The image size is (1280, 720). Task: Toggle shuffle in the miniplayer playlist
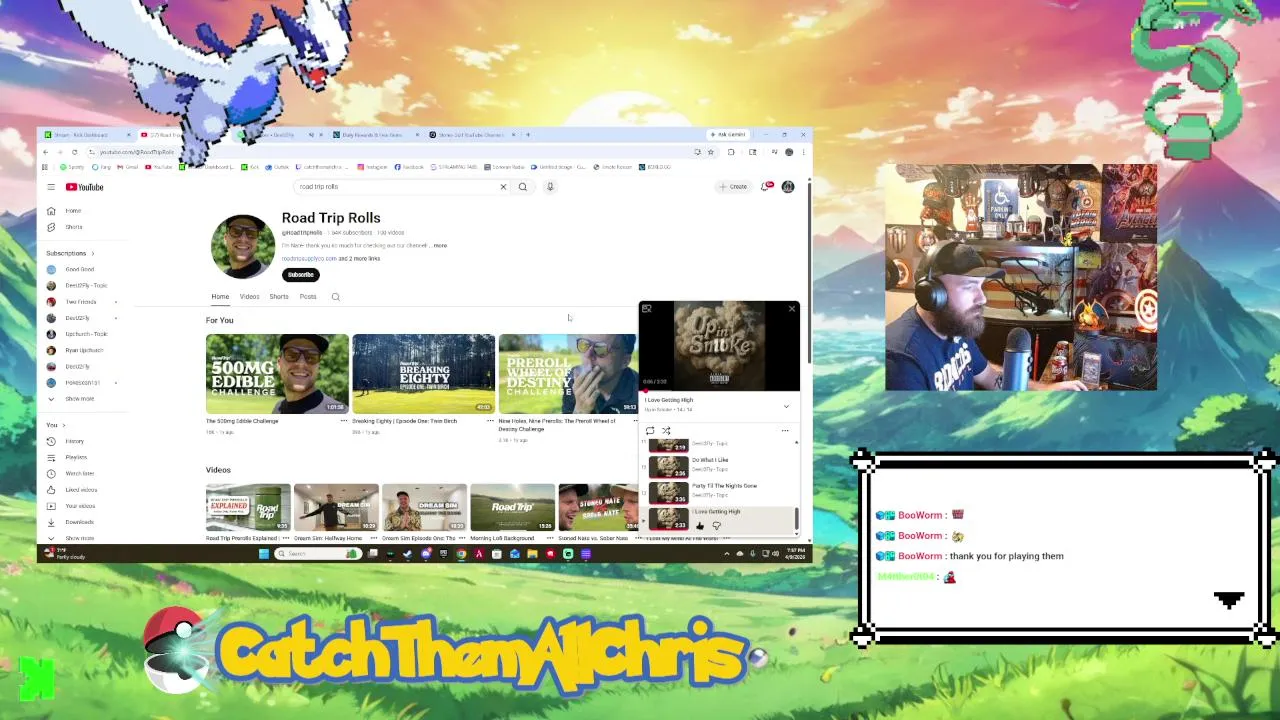[x=666, y=431]
